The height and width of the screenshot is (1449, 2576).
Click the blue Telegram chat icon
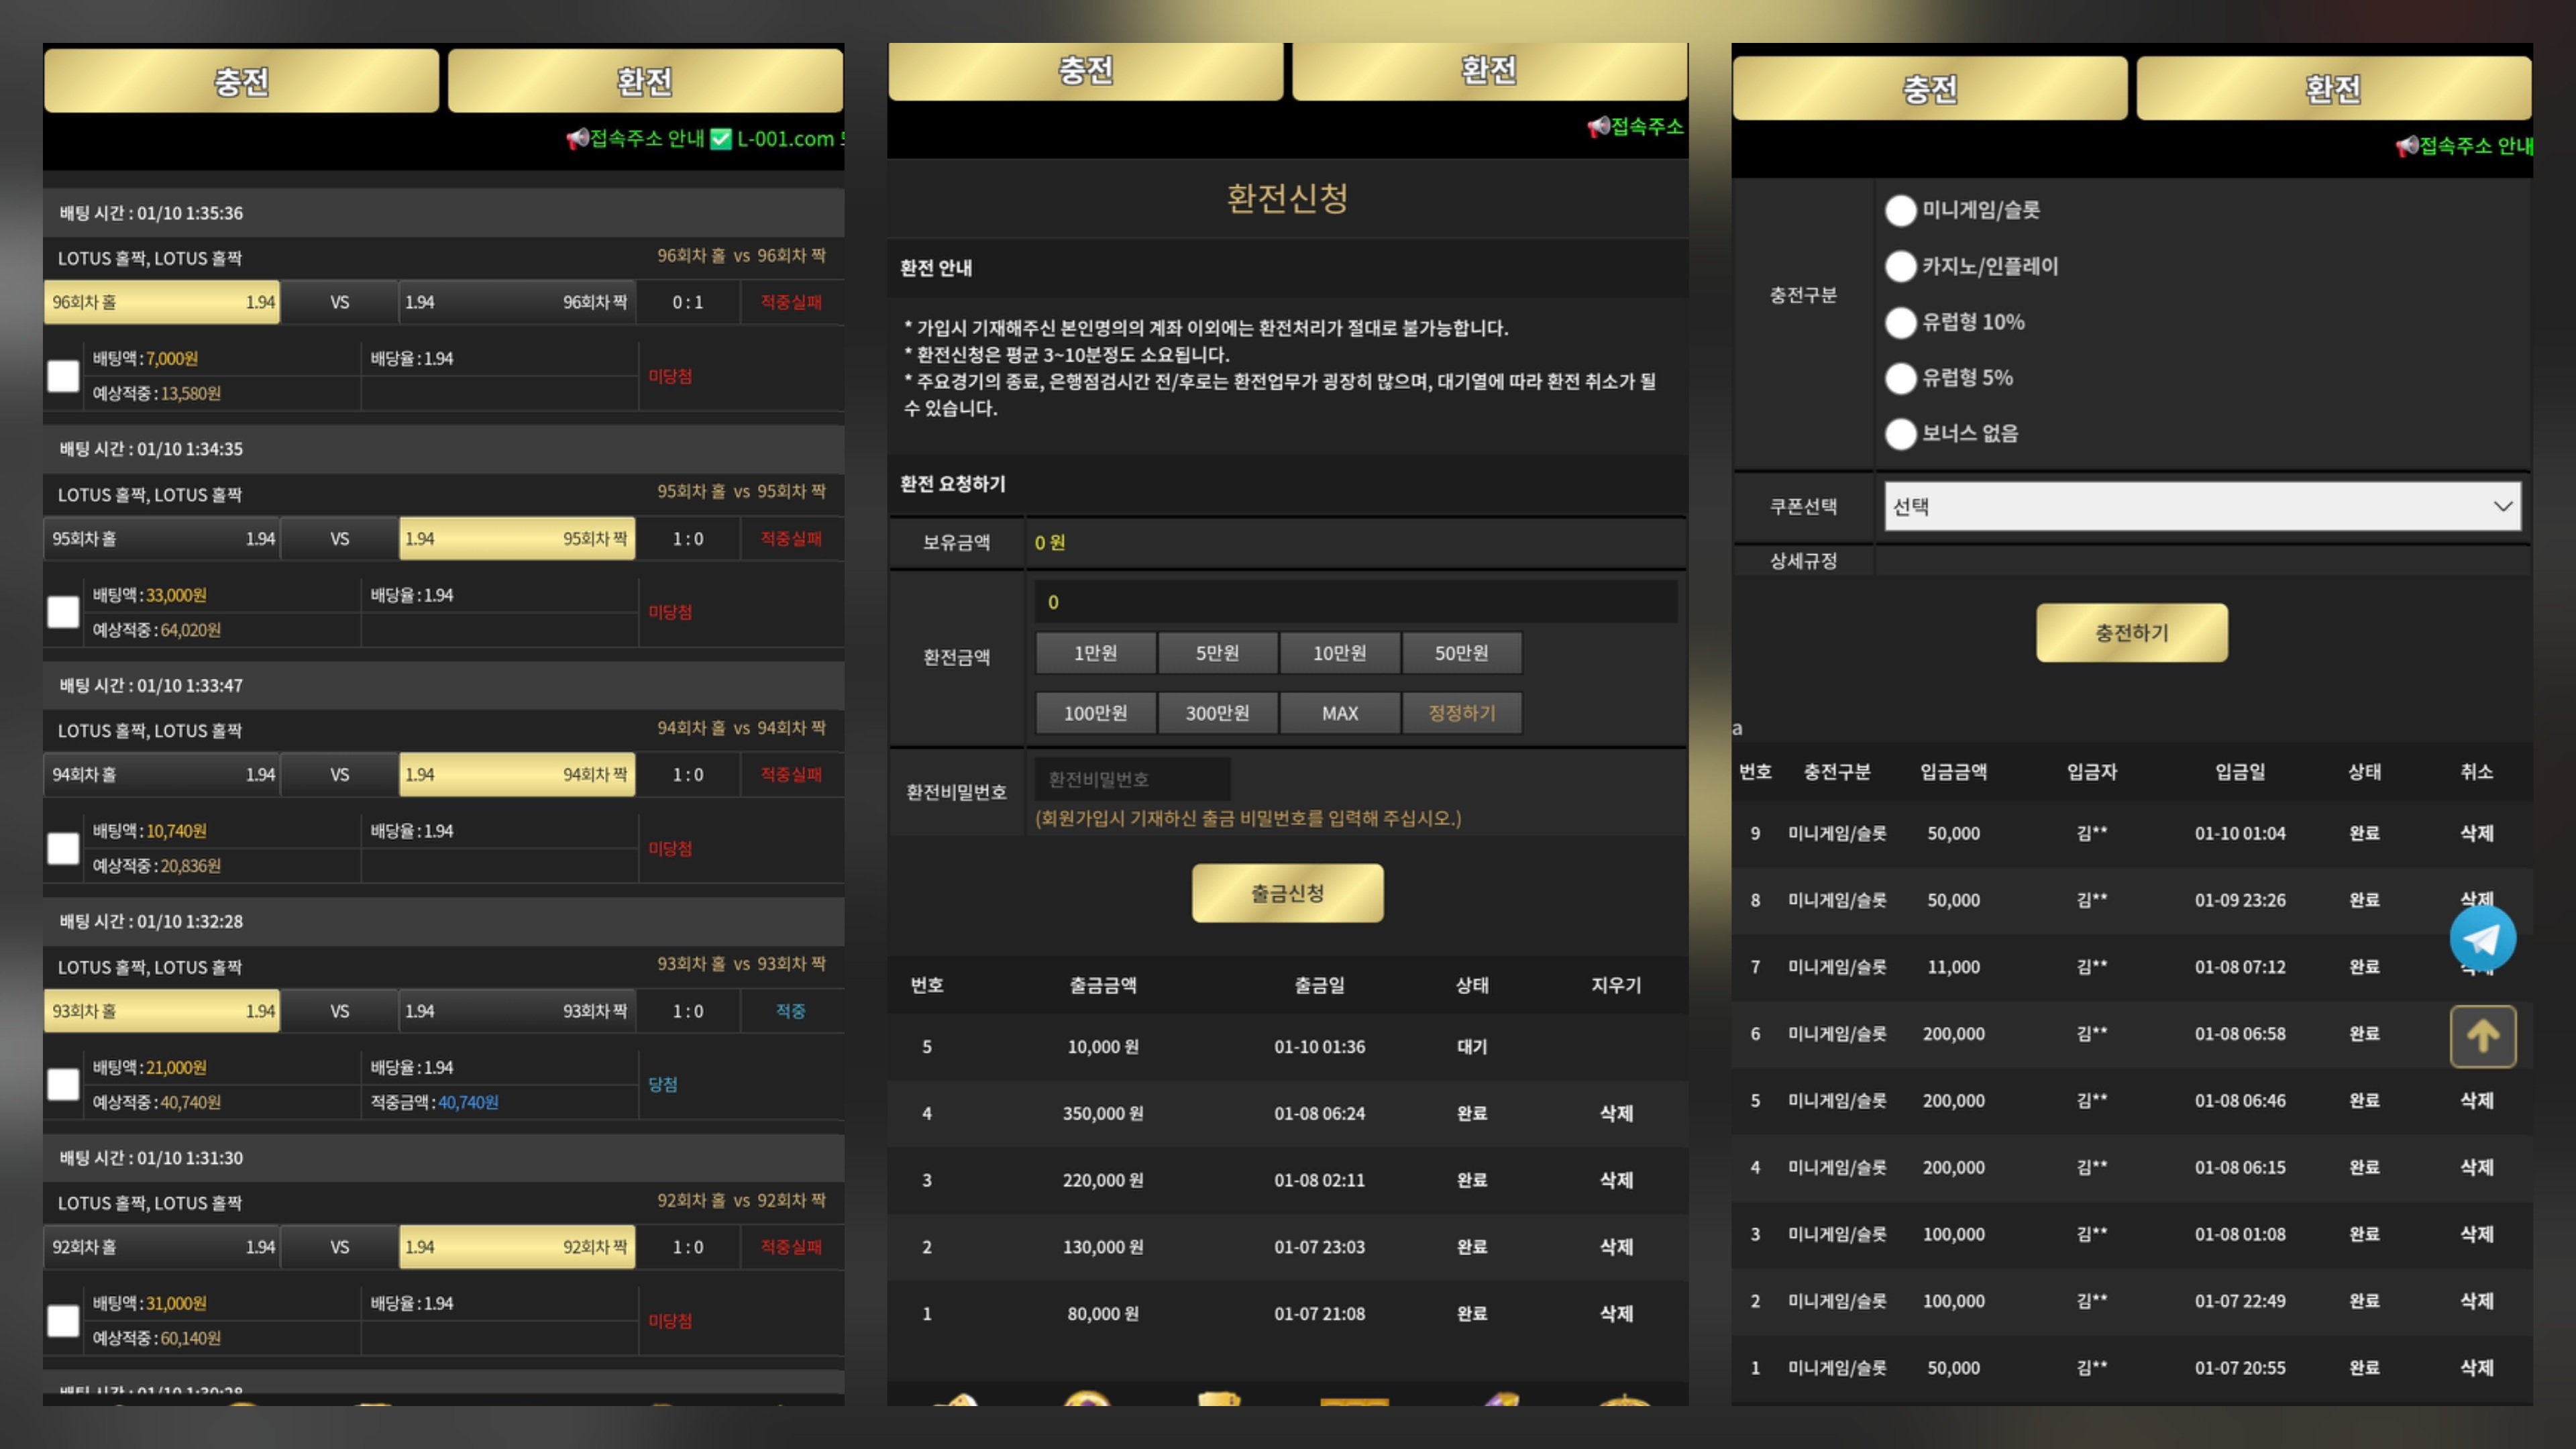2482,938
